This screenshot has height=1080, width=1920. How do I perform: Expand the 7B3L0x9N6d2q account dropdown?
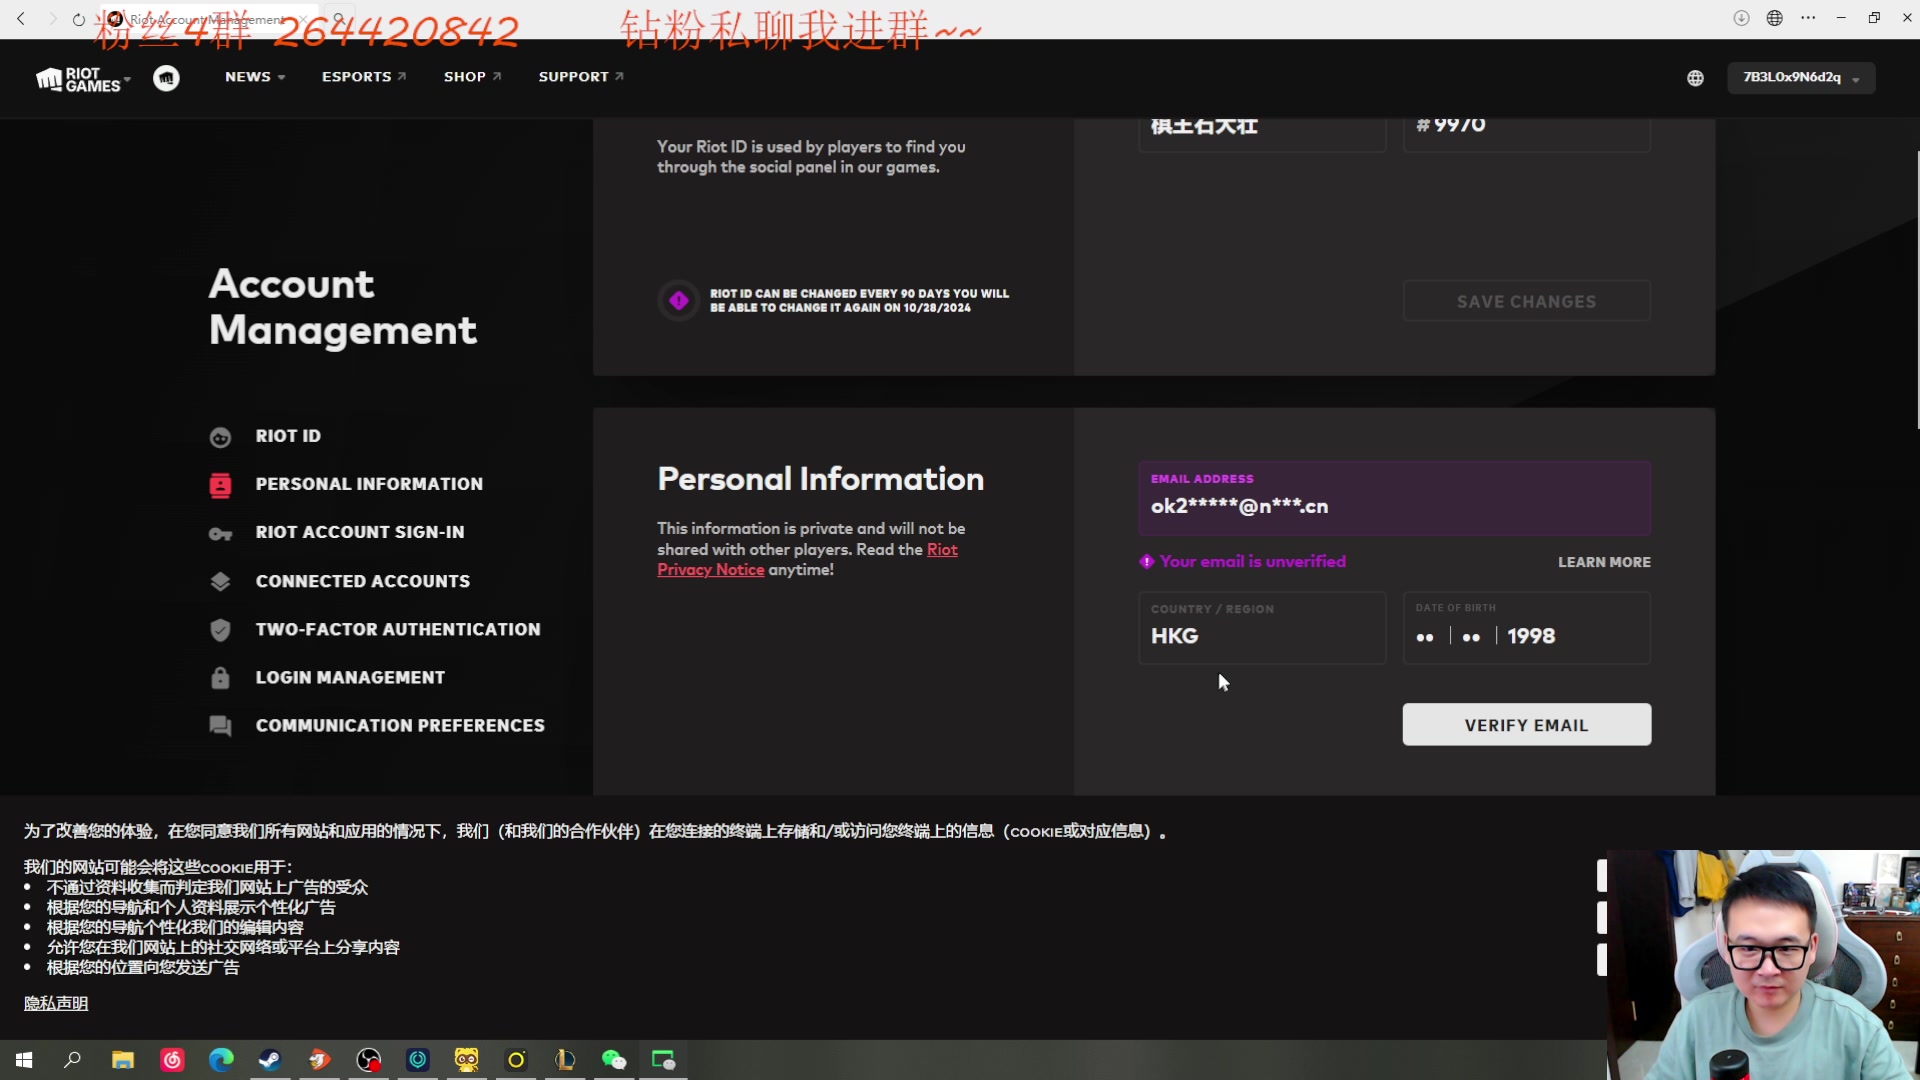pos(1801,78)
